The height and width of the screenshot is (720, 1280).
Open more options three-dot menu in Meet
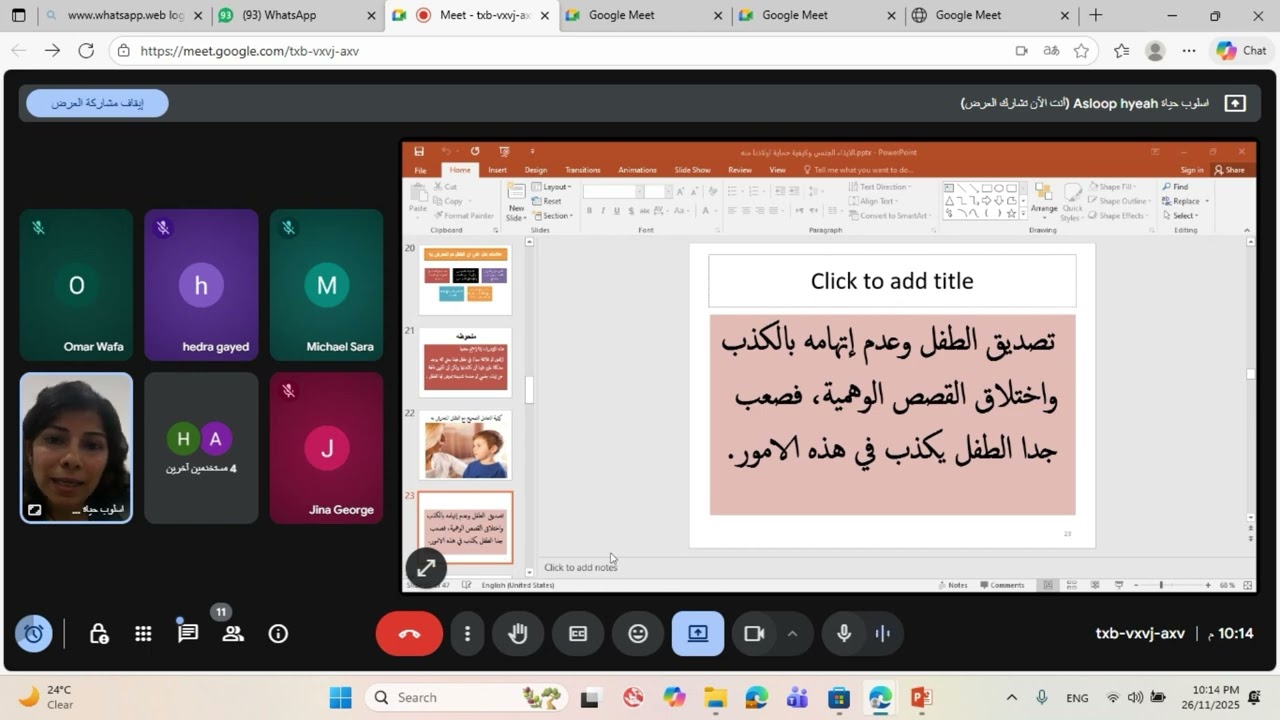click(x=467, y=634)
